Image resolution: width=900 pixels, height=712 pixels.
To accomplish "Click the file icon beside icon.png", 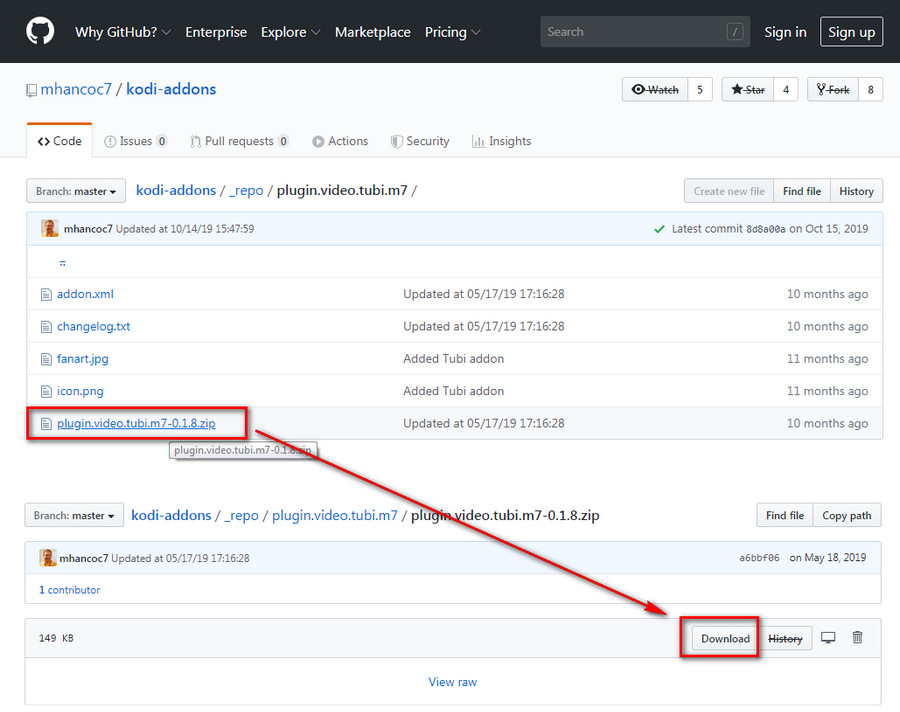I will 46,391.
